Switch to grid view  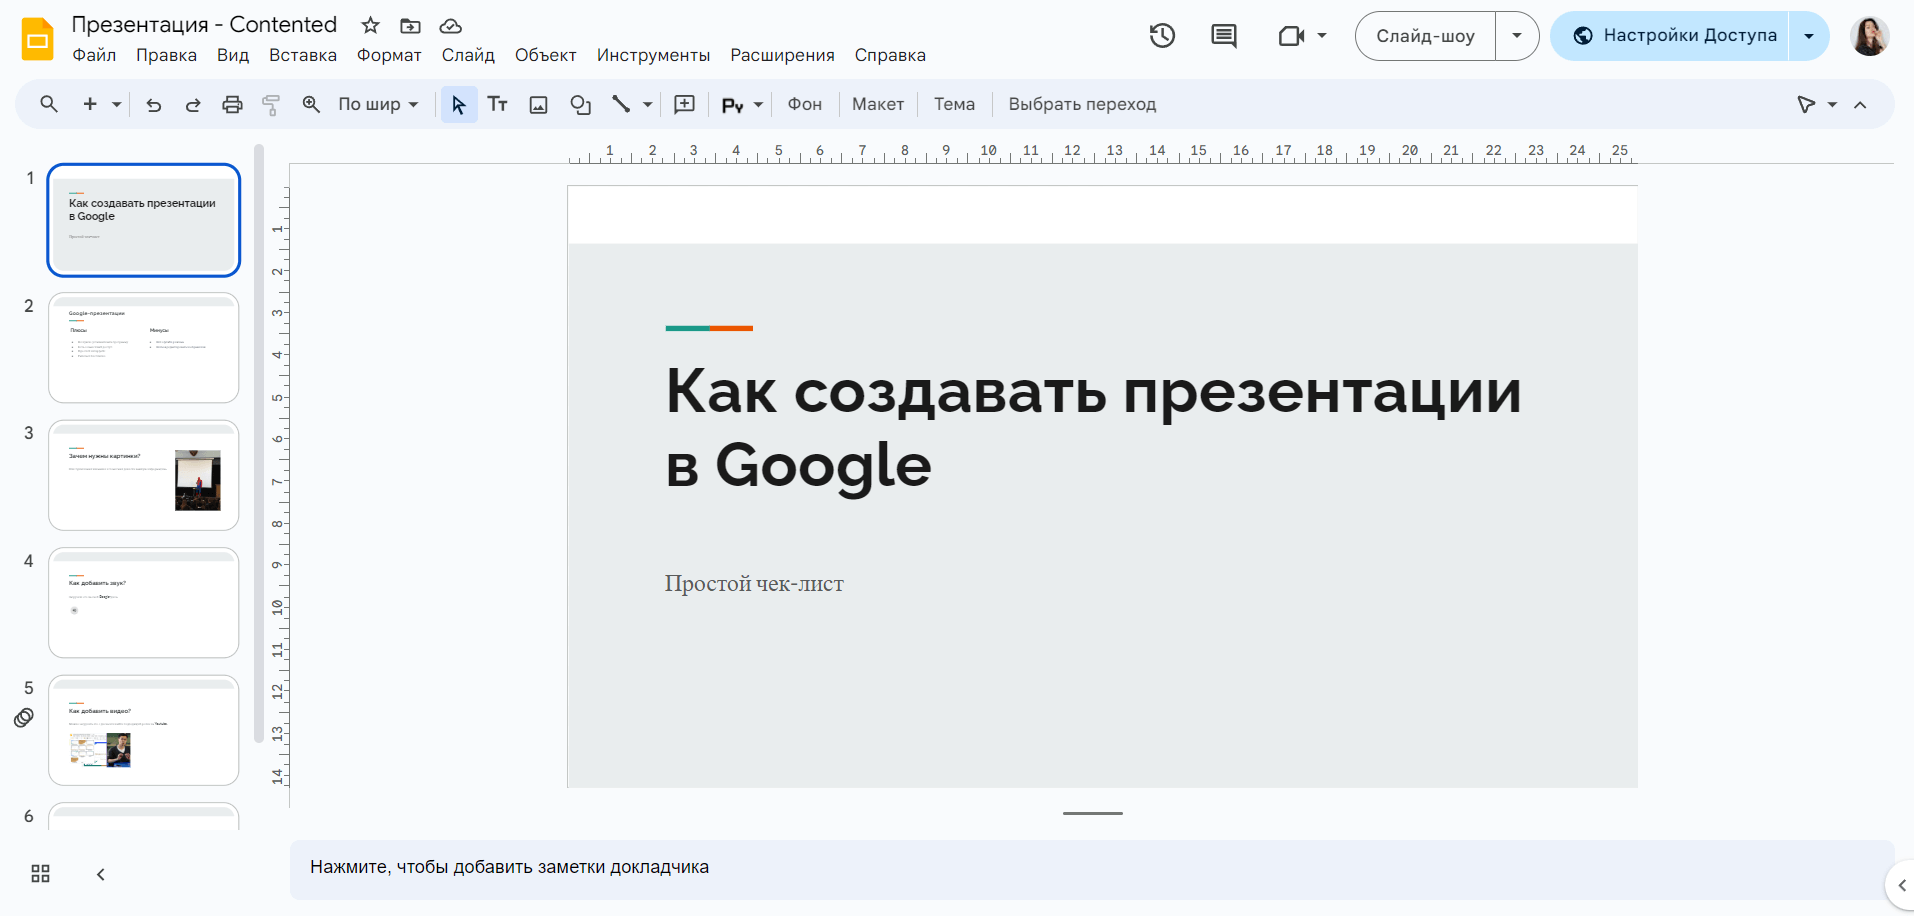pyautogui.click(x=40, y=874)
